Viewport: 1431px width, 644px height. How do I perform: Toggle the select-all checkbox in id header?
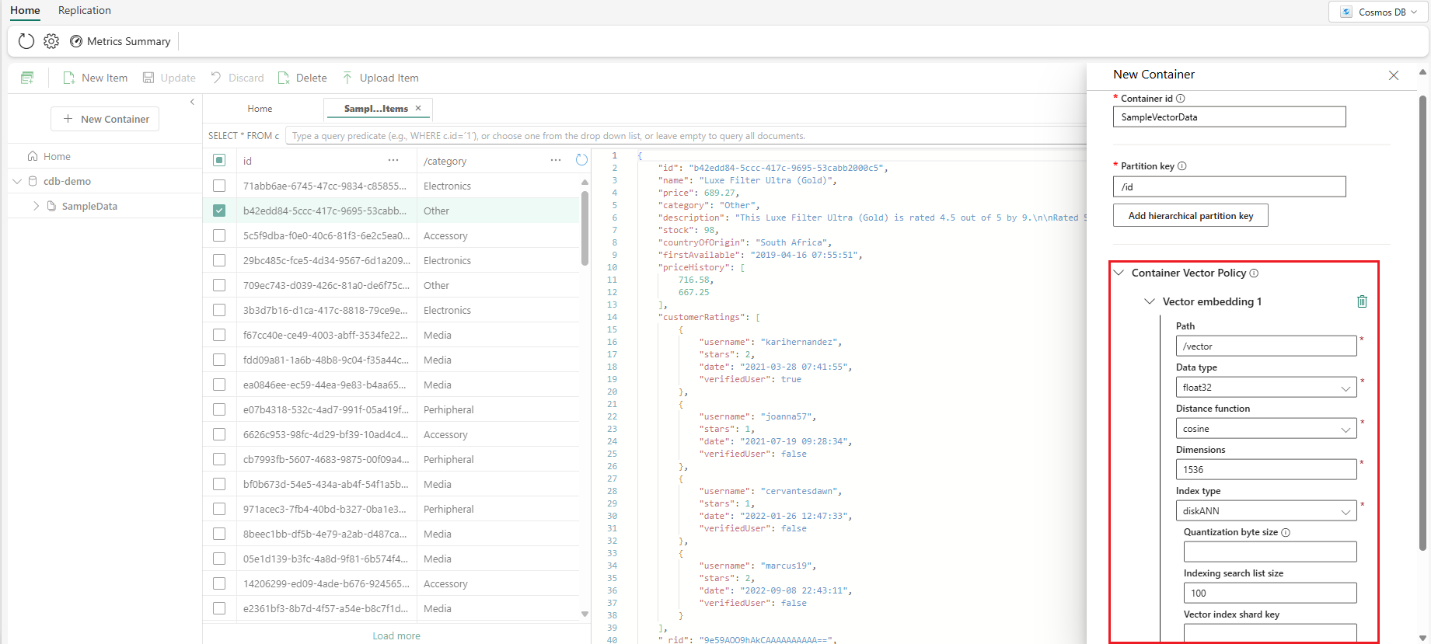(x=219, y=160)
